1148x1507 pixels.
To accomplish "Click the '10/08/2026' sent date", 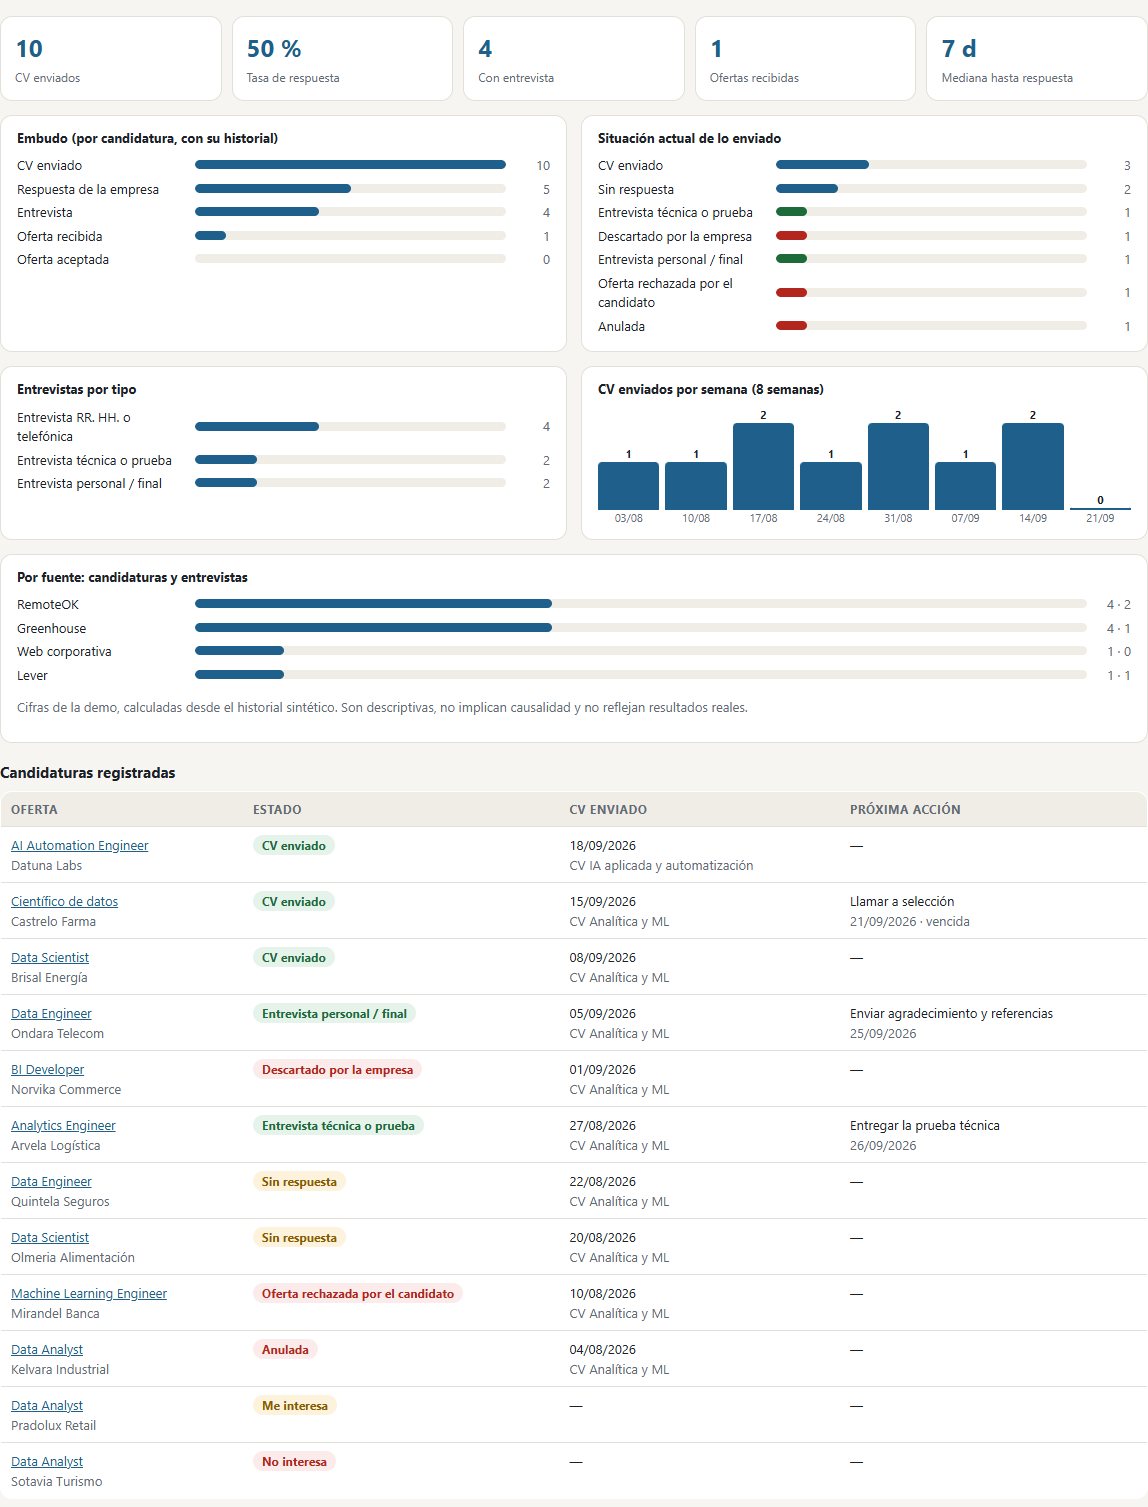I will click(x=603, y=1294).
